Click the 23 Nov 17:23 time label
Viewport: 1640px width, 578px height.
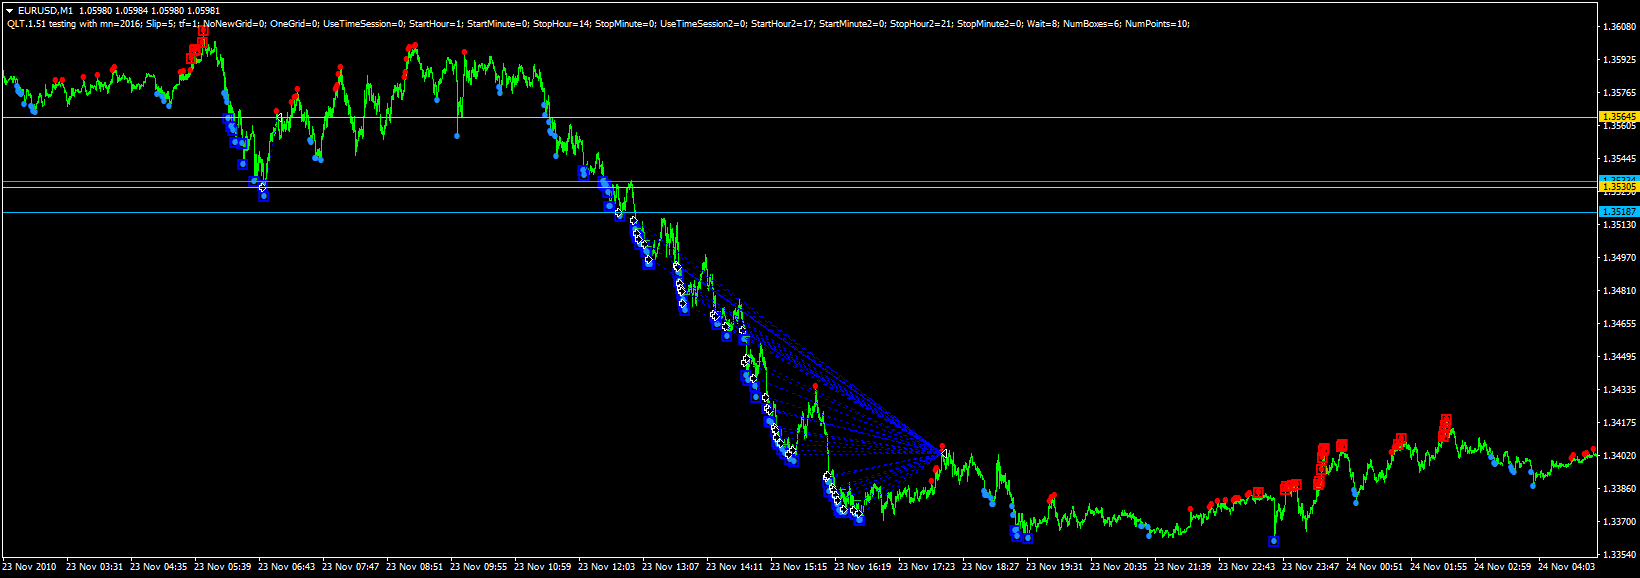pos(927,567)
